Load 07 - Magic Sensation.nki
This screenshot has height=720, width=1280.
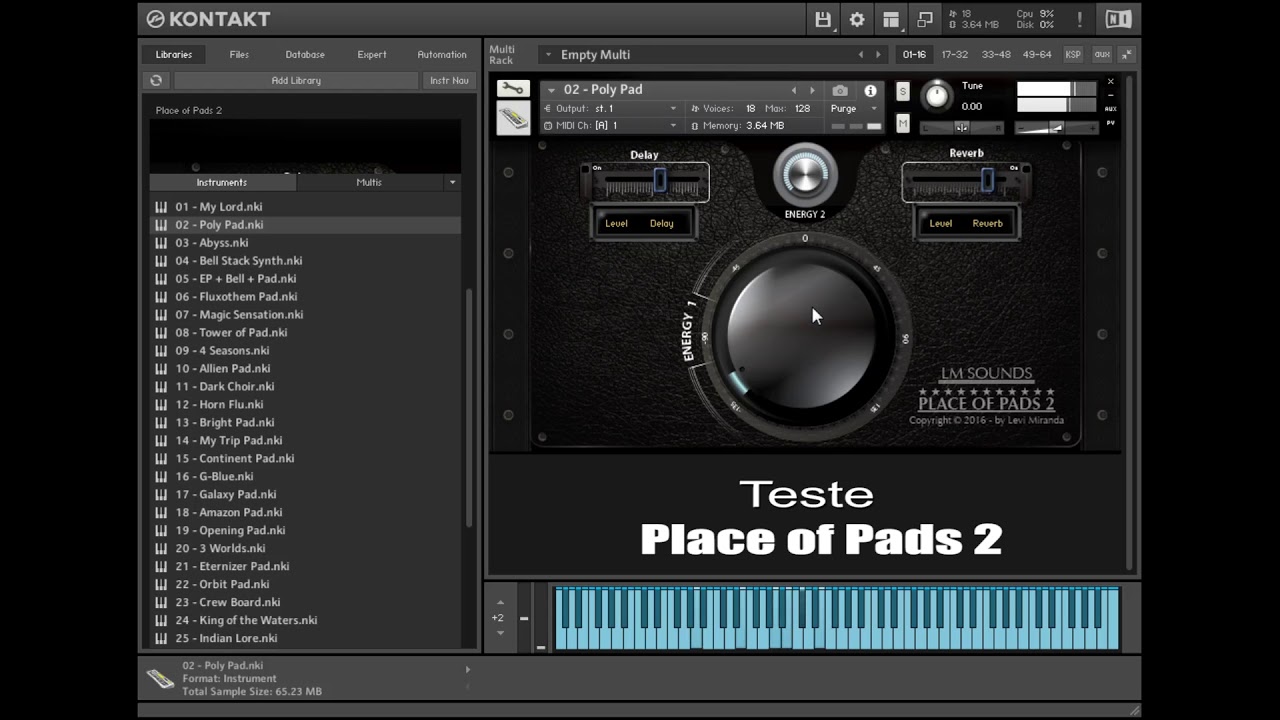[239, 315]
